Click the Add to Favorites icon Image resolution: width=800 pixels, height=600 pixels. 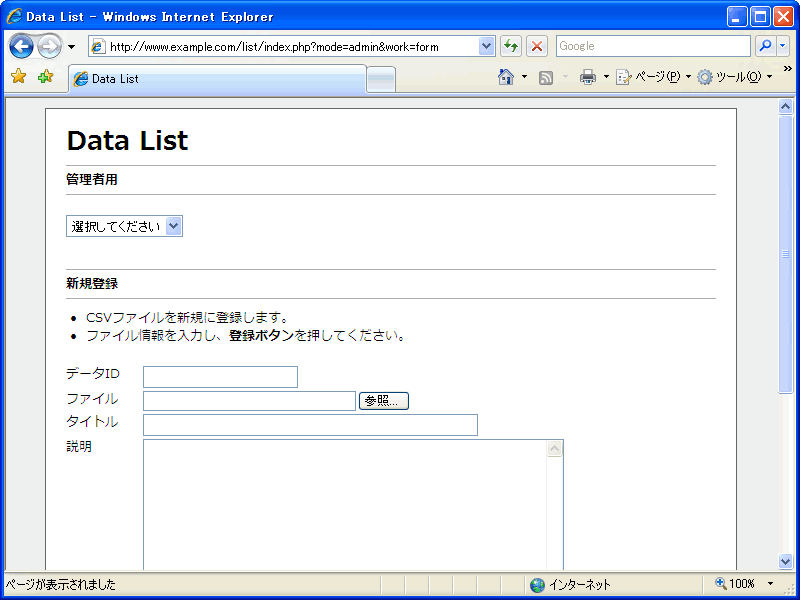[x=45, y=77]
